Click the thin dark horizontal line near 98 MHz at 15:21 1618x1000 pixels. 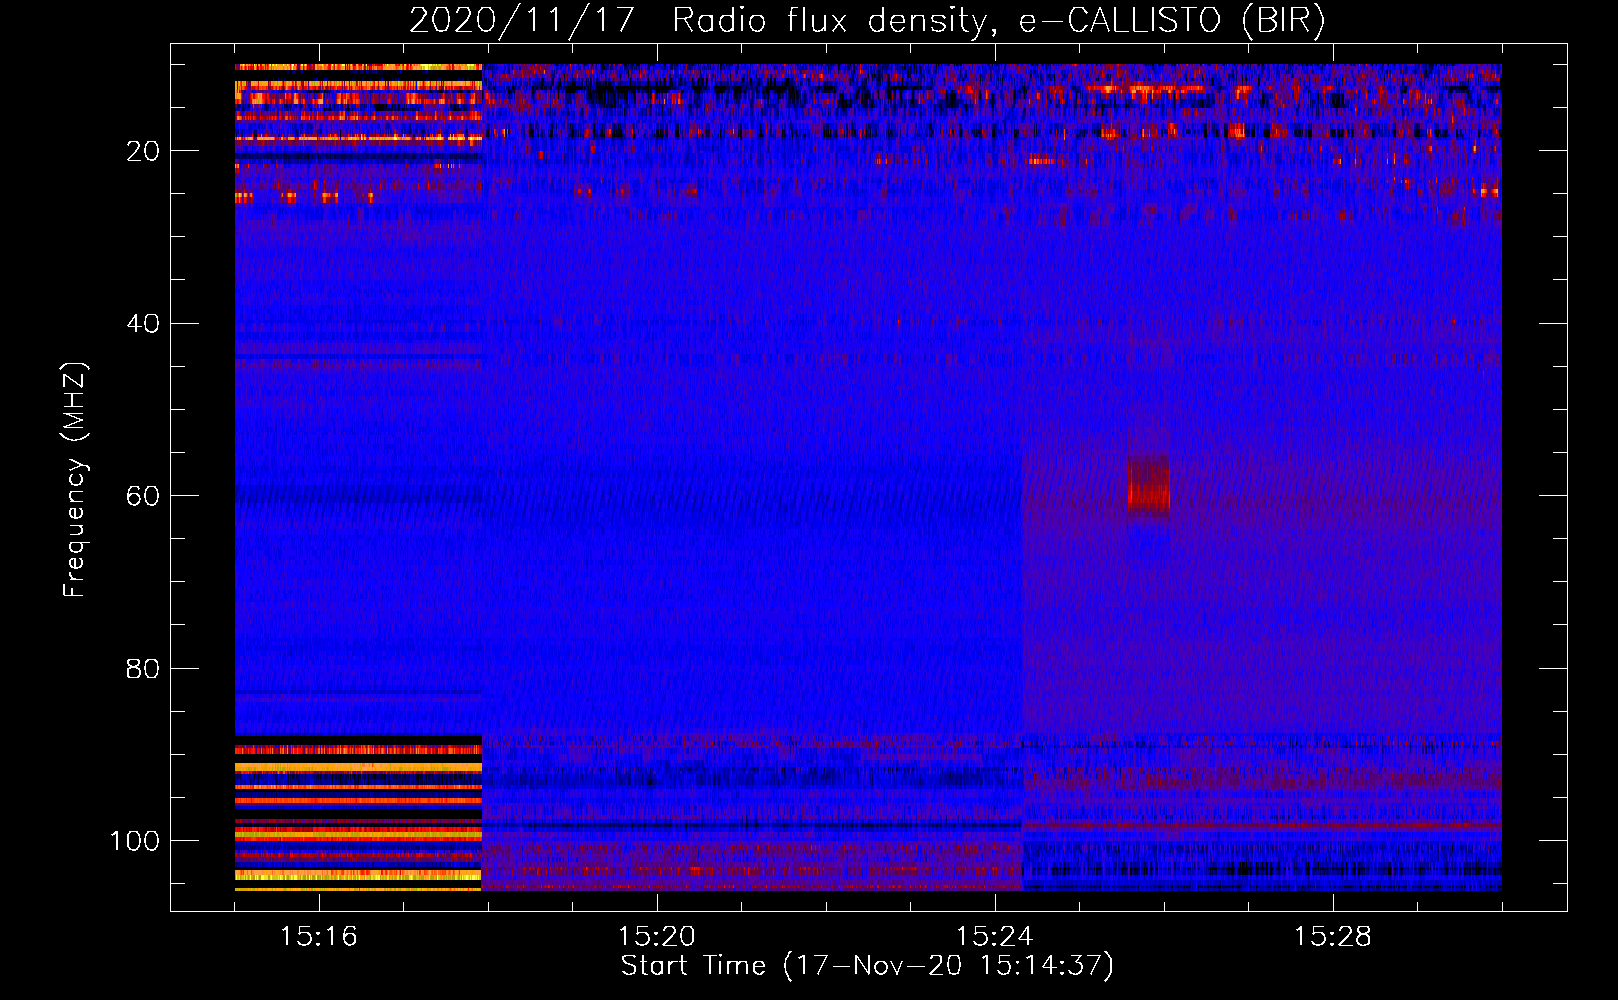click(x=740, y=826)
